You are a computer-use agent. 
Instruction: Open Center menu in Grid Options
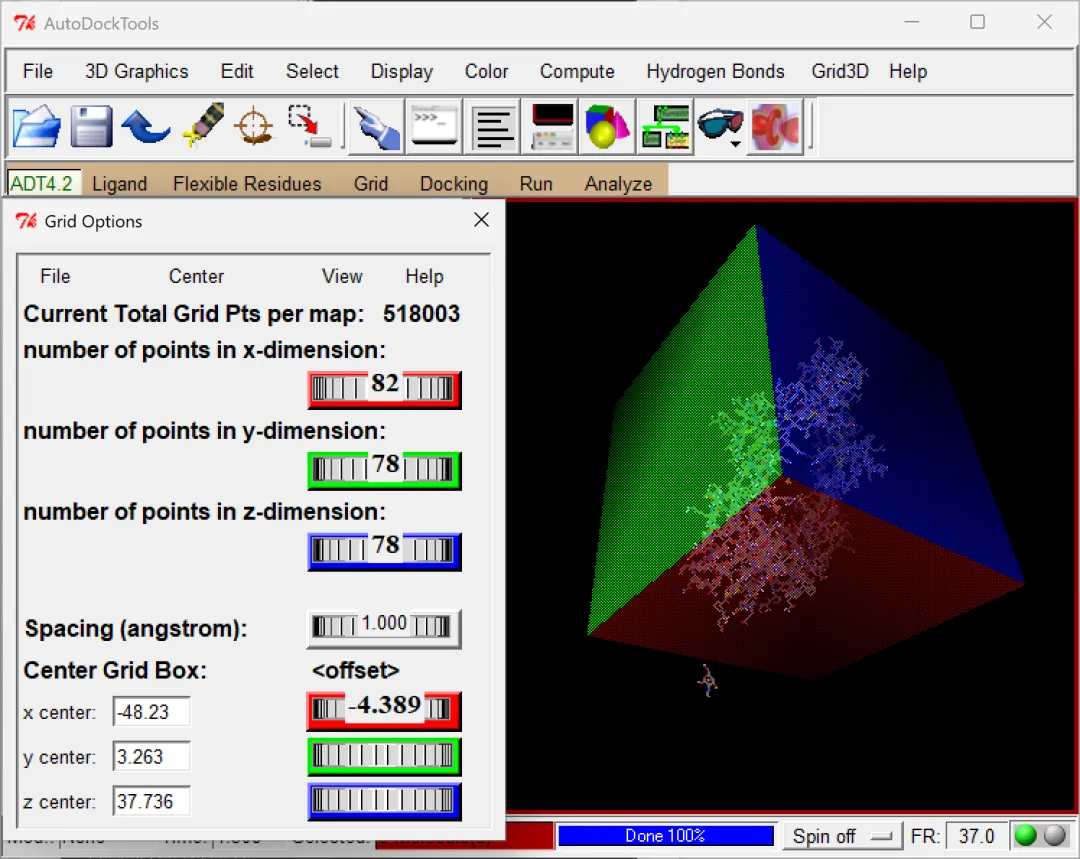pyautogui.click(x=196, y=276)
